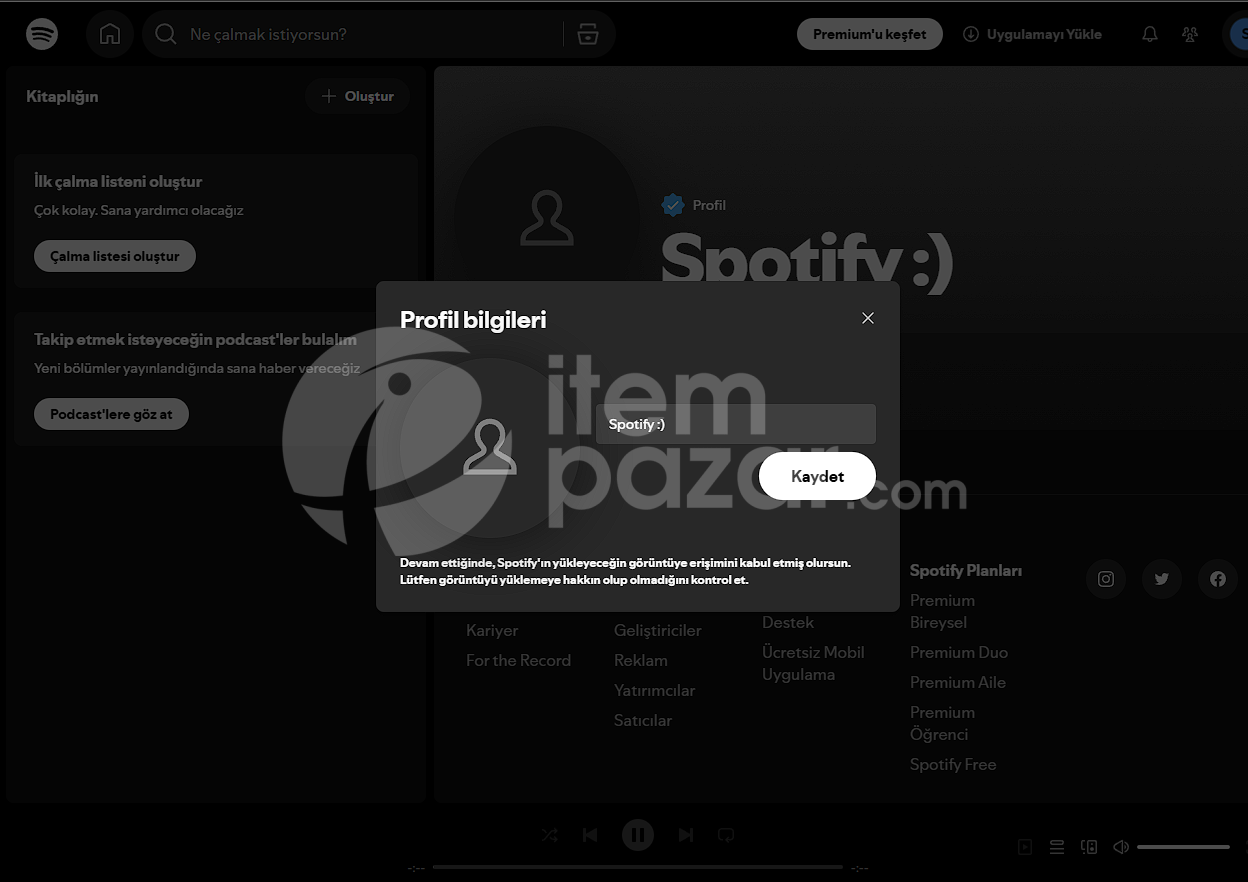
Task: Click Premium'u keşfet button
Action: tap(869, 34)
